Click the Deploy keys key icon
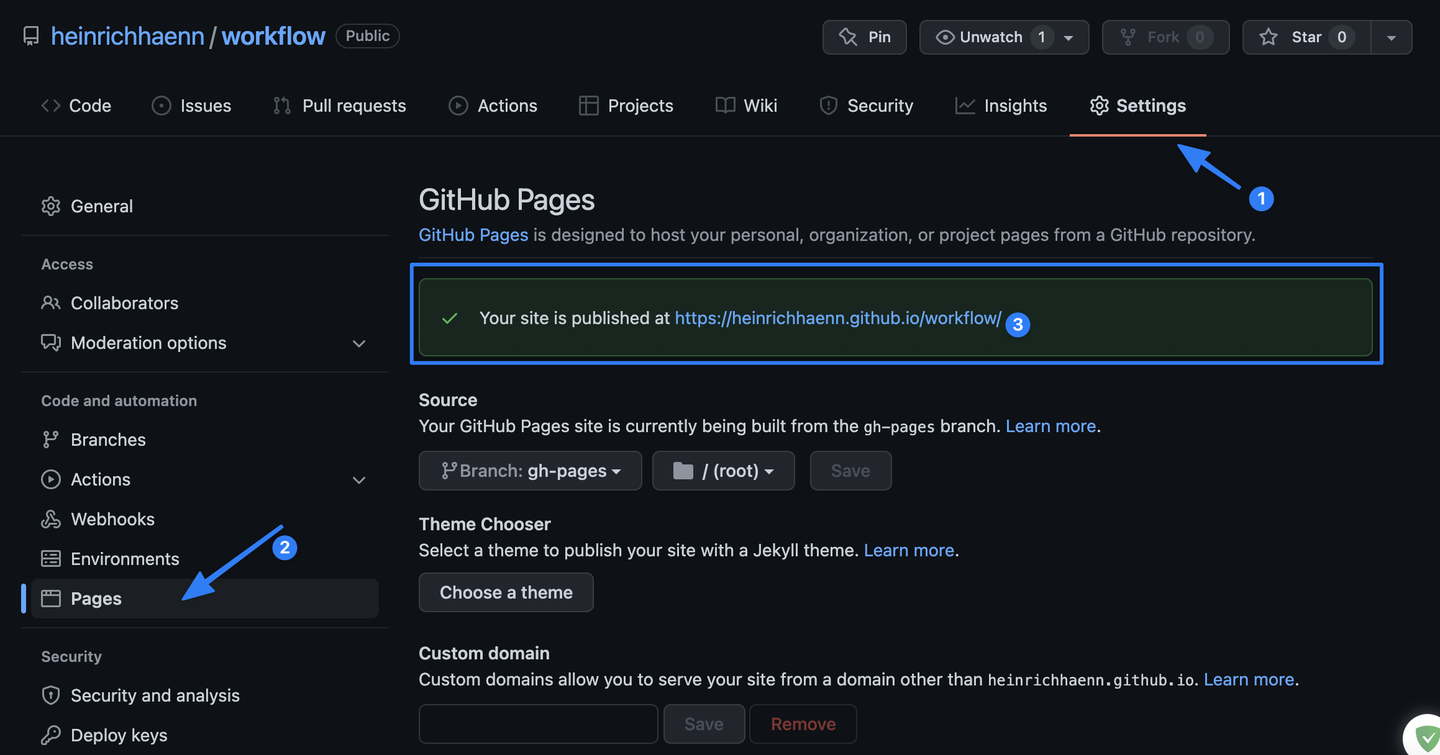Image resolution: width=1440 pixels, height=755 pixels. coord(51,735)
